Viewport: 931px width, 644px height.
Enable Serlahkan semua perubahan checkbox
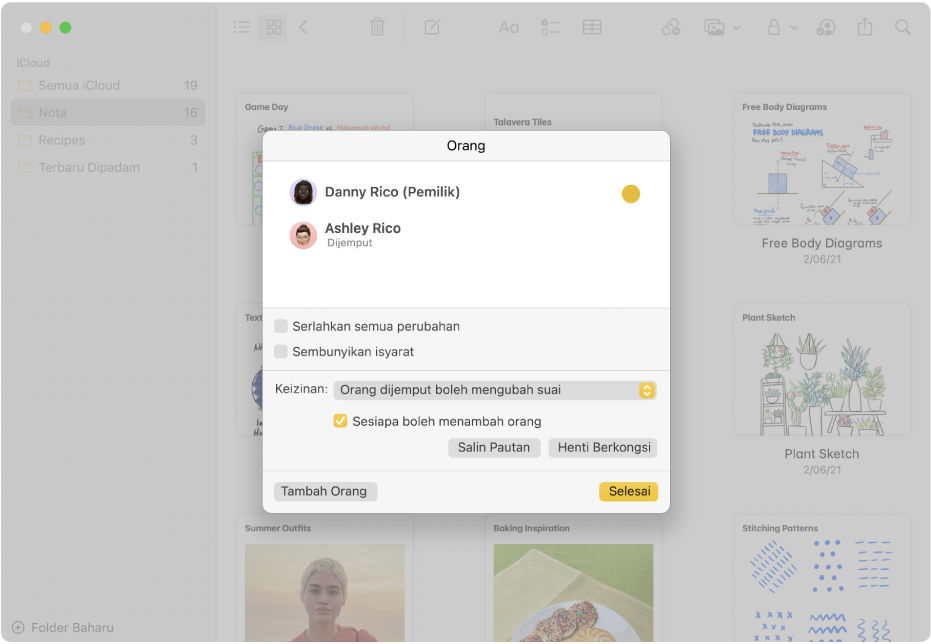(281, 326)
